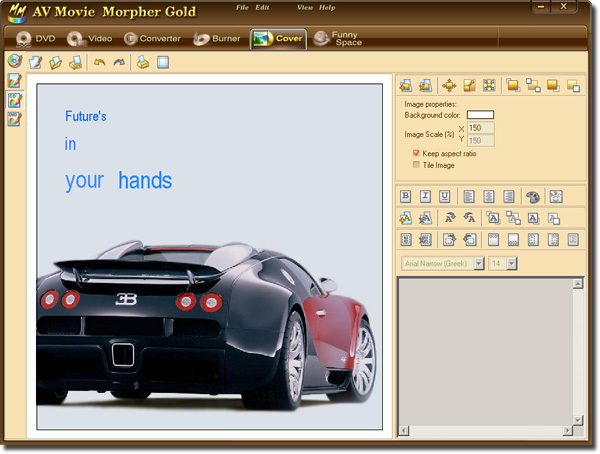Switch to the Video tab
The width and height of the screenshot is (600, 454).
(x=89, y=39)
